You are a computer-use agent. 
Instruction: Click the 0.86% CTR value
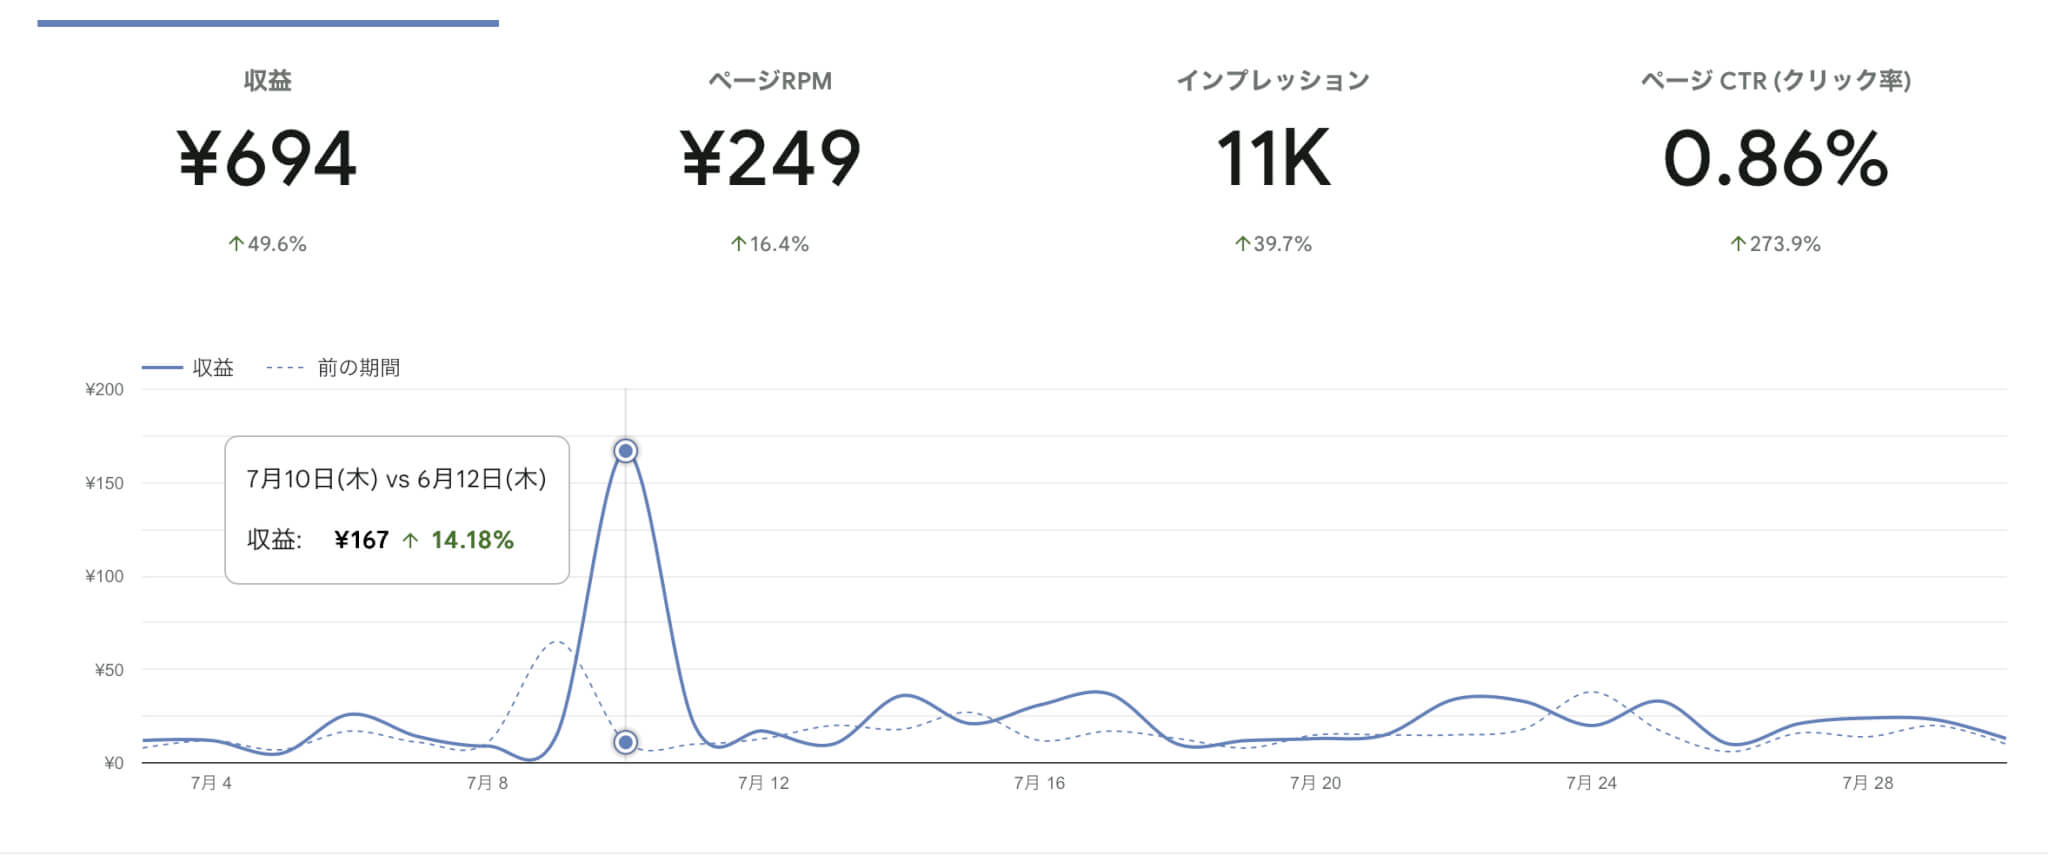pyautogui.click(x=1775, y=159)
